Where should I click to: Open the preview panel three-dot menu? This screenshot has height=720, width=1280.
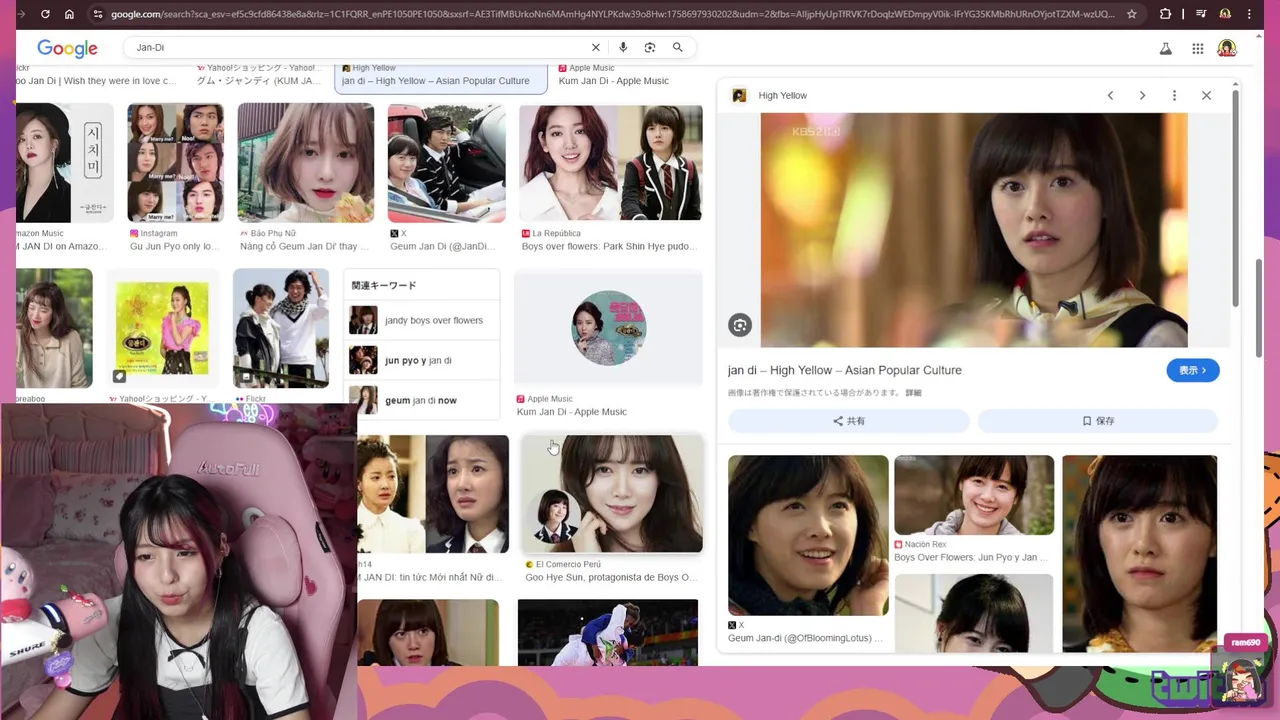point(1174,95)
